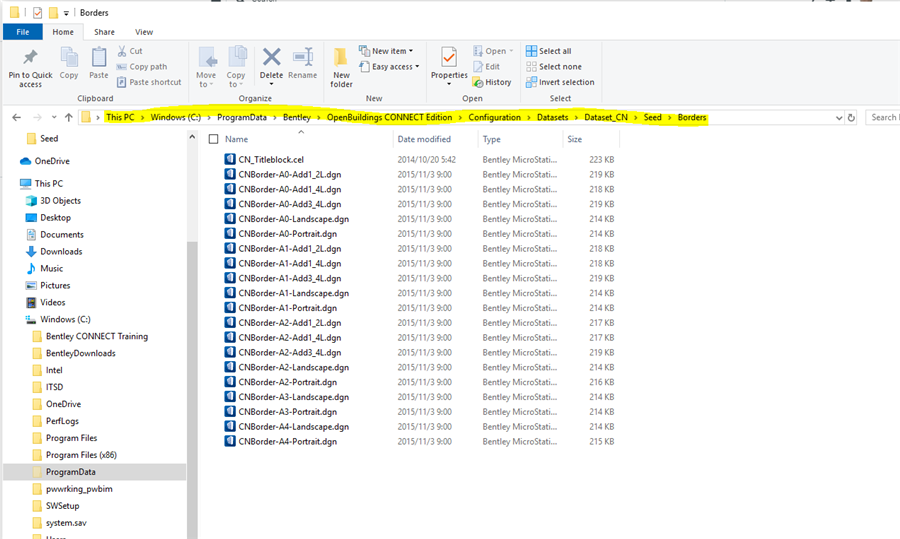Open the File menu tab
900x539 pixels.
[x=22, y=32]
